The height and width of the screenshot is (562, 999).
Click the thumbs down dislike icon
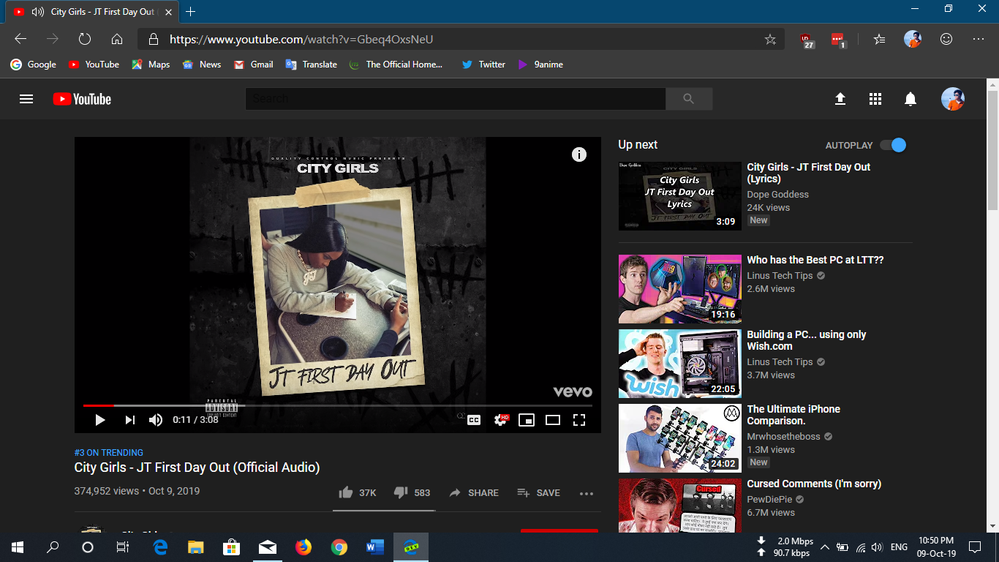[x=401, y=493]
